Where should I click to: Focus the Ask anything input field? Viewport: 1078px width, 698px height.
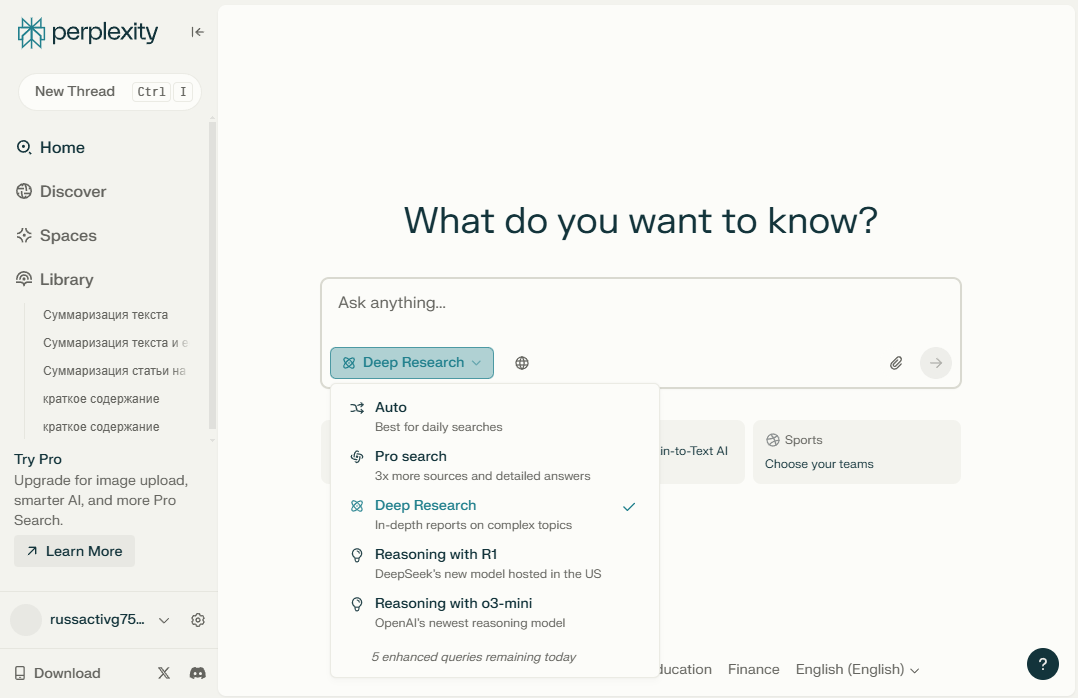(641, 303)
